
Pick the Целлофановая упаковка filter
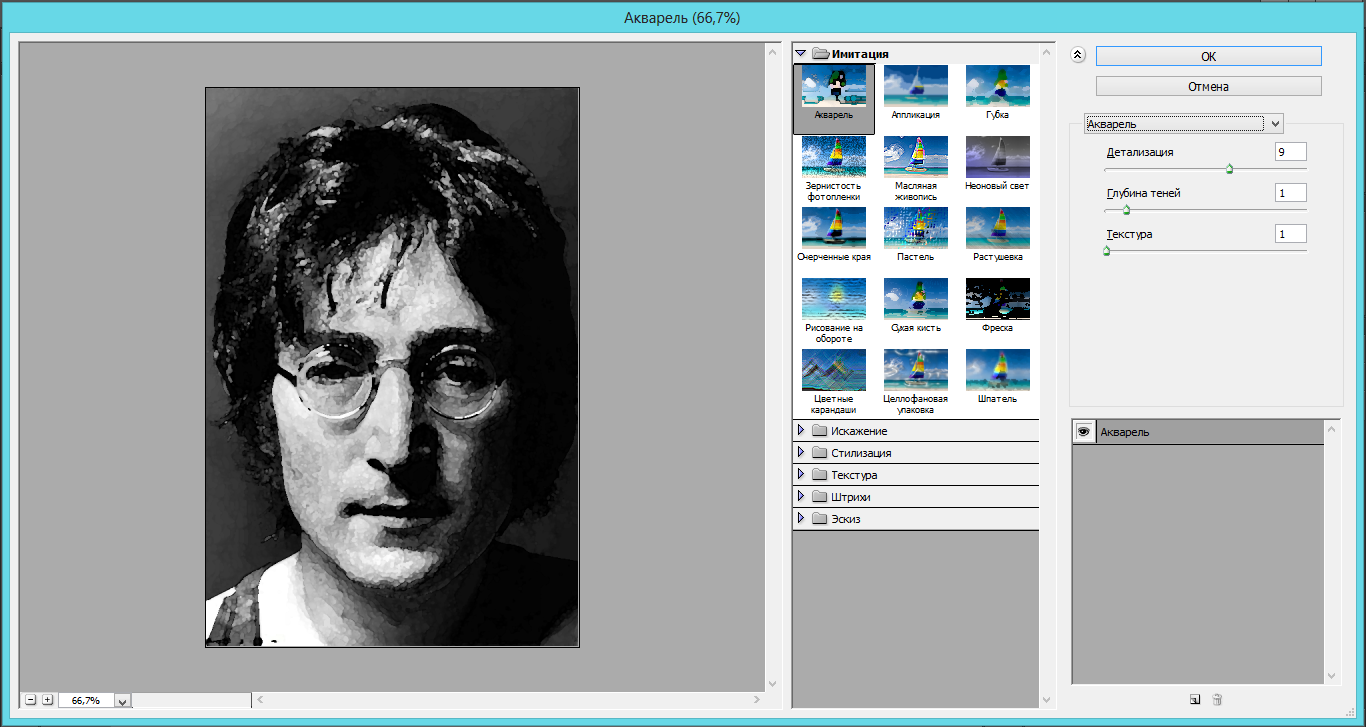pos(916,382)
